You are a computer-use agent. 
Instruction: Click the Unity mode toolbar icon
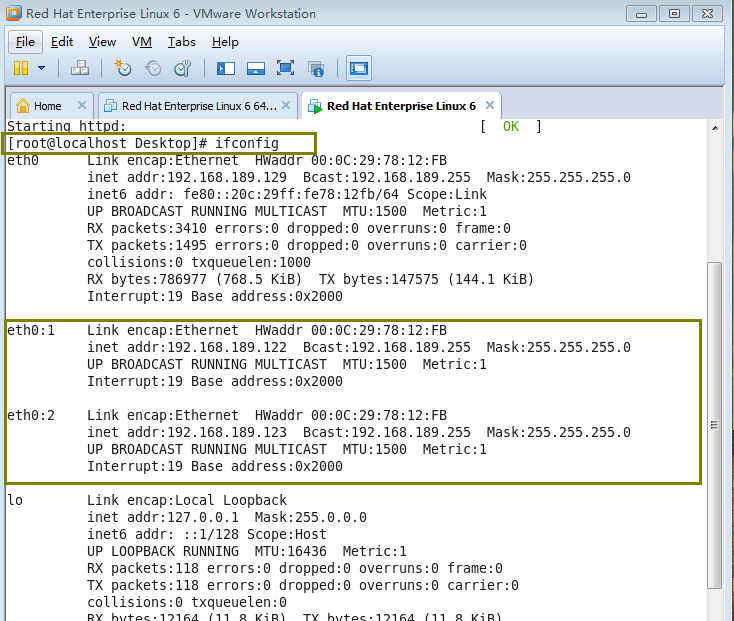click(x=316, y=69)
